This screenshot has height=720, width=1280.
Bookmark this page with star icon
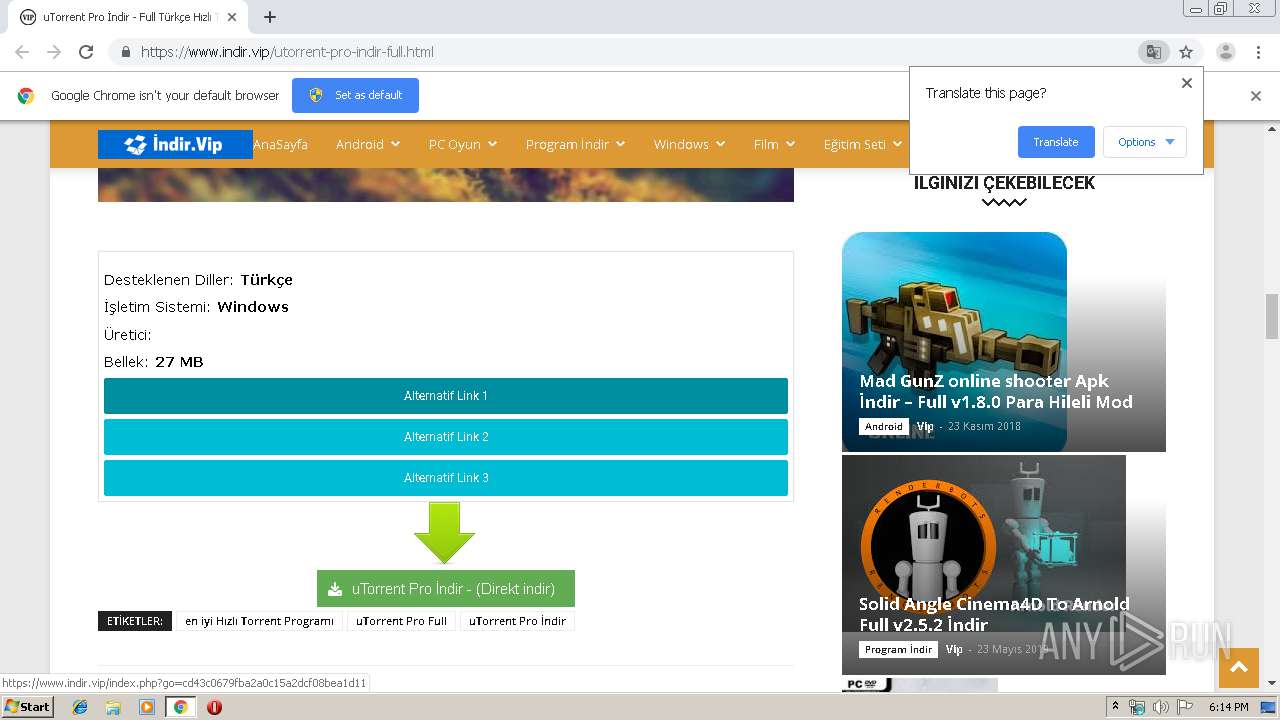coord(1186,52)
